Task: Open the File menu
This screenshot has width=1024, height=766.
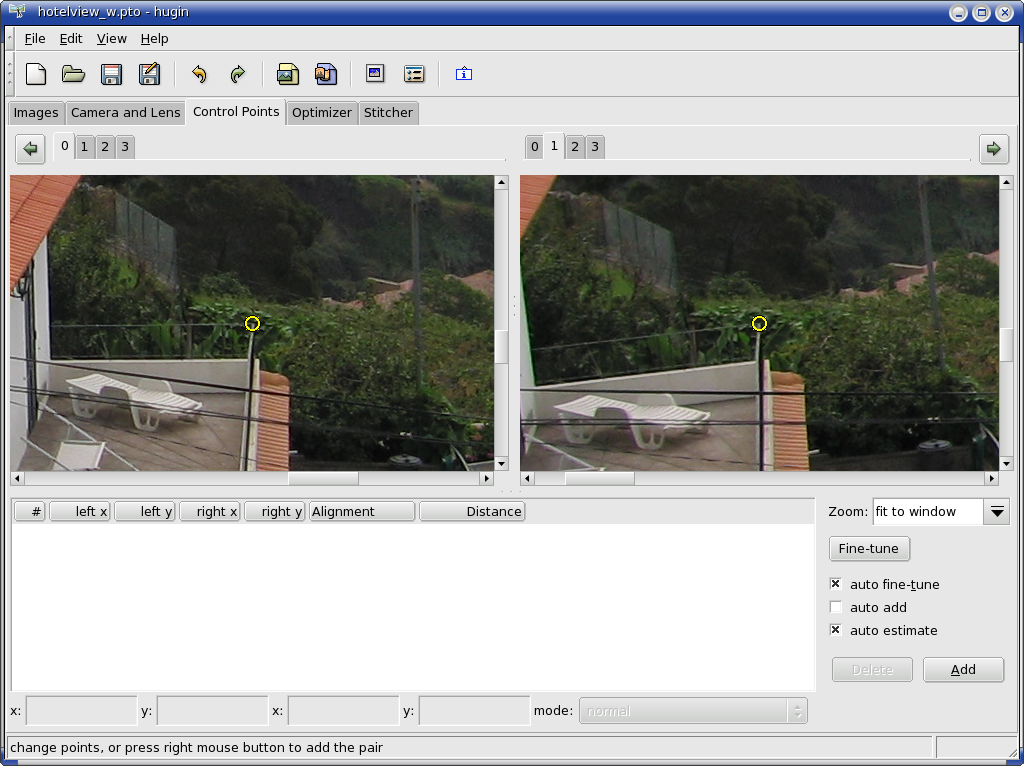Action: click(x=35, y=39)
